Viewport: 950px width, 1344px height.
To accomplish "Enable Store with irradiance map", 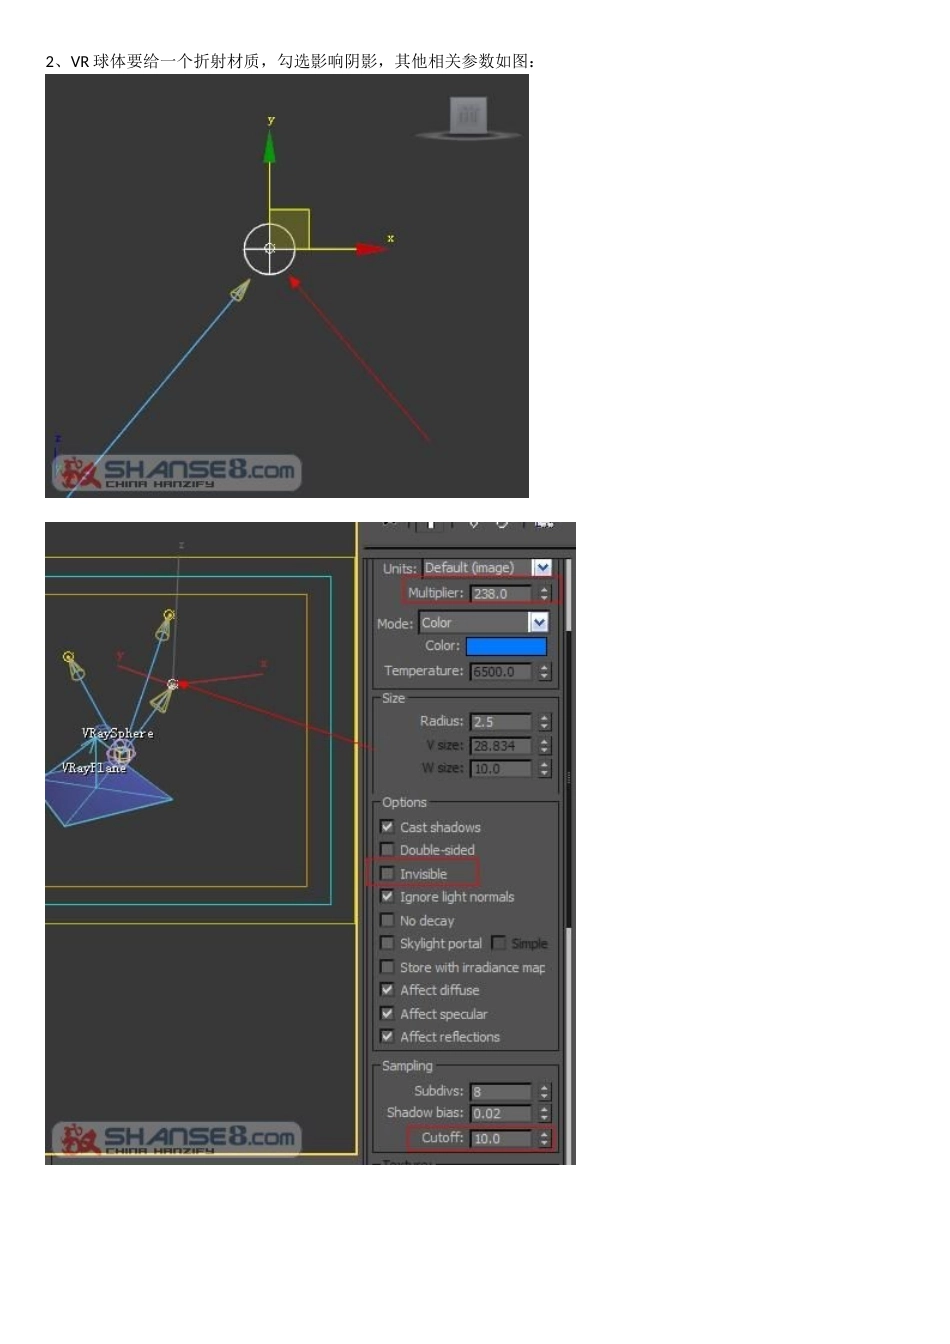I will point(387,967).
